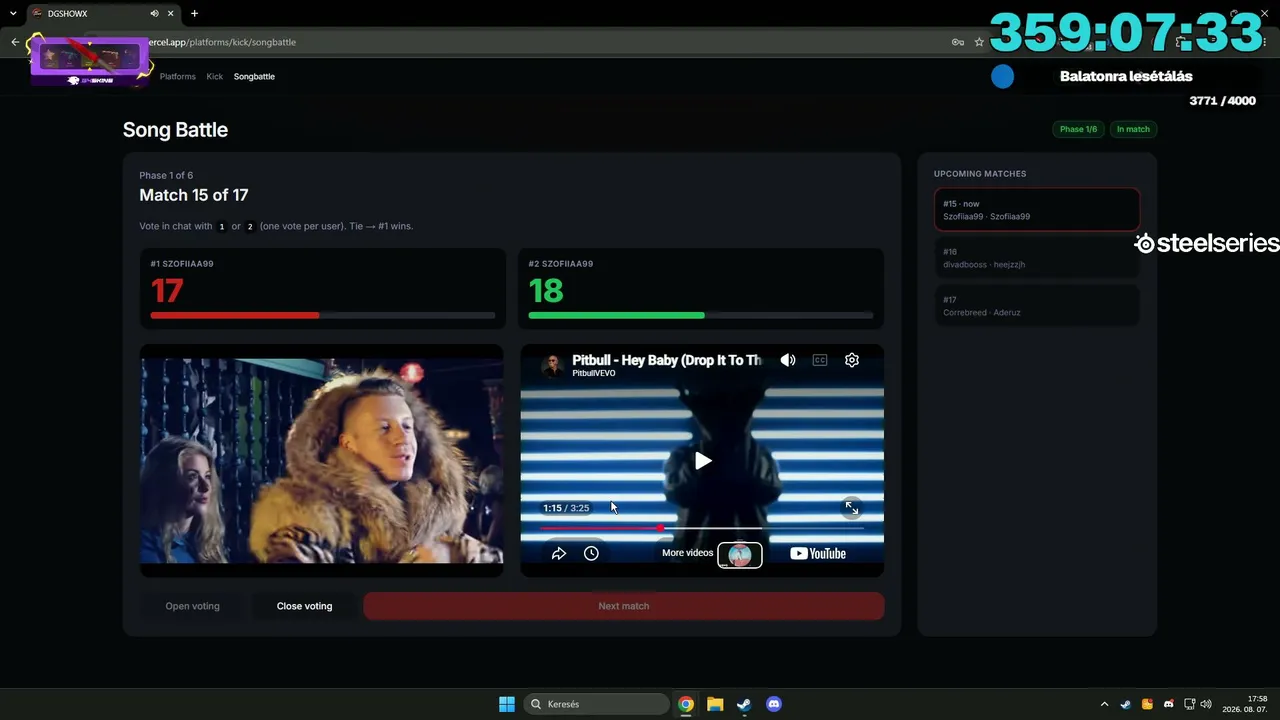Select upcoming match #15 Szofiiaa99
Image resolution: width=1280 pixels, height=720 pixels.
point(1037,210)
